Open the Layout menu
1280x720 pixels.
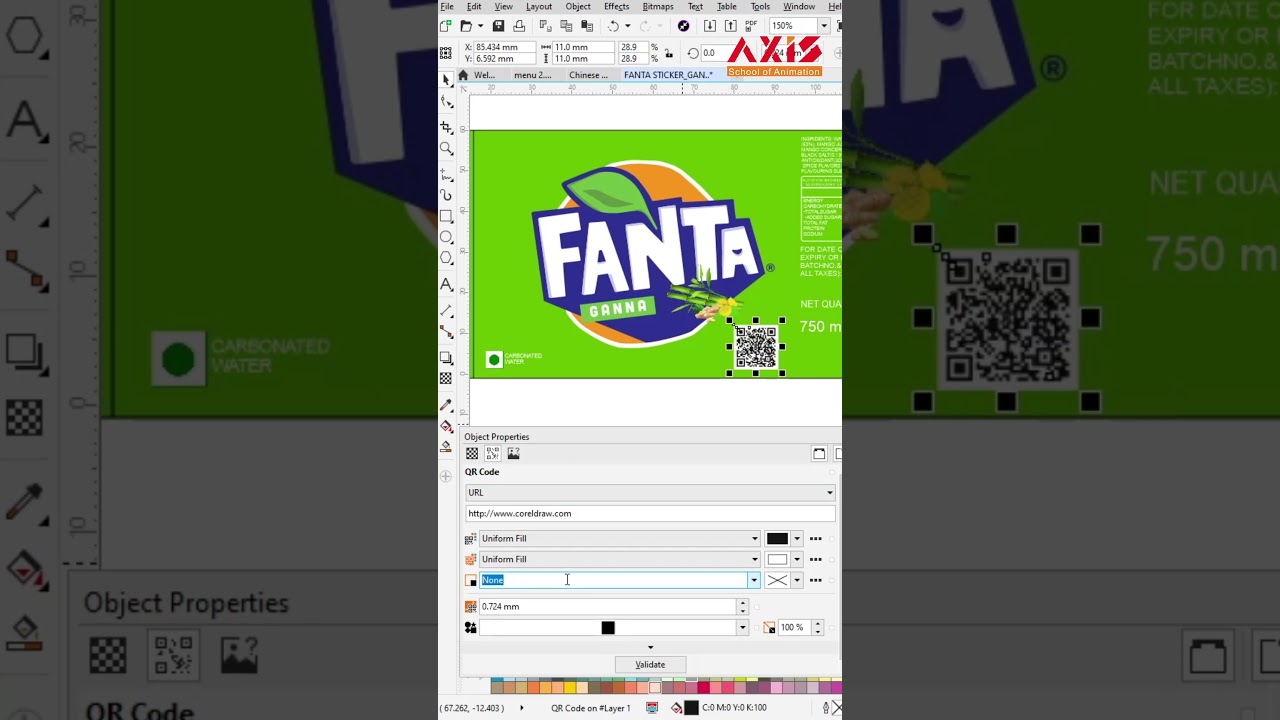pos(539,7)
